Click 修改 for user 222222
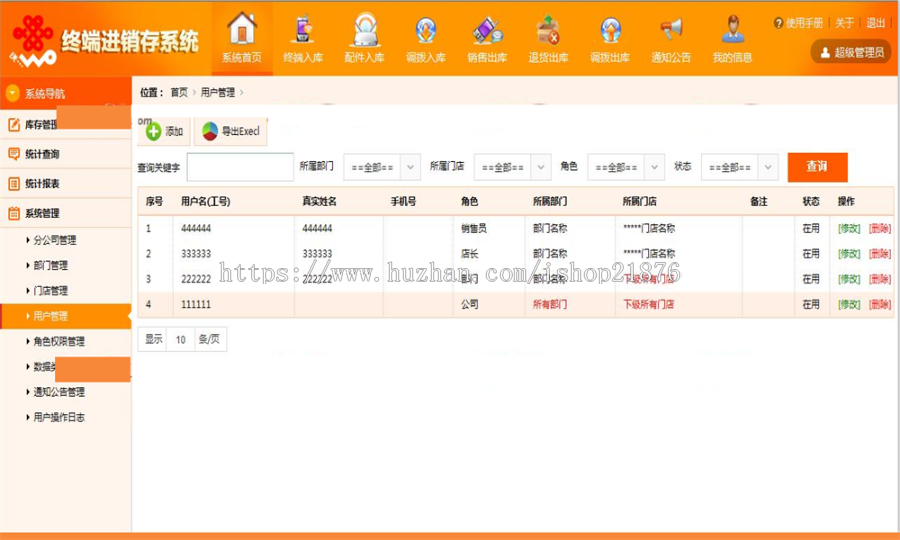The image size is (900, 540). (x=849, y=279)
